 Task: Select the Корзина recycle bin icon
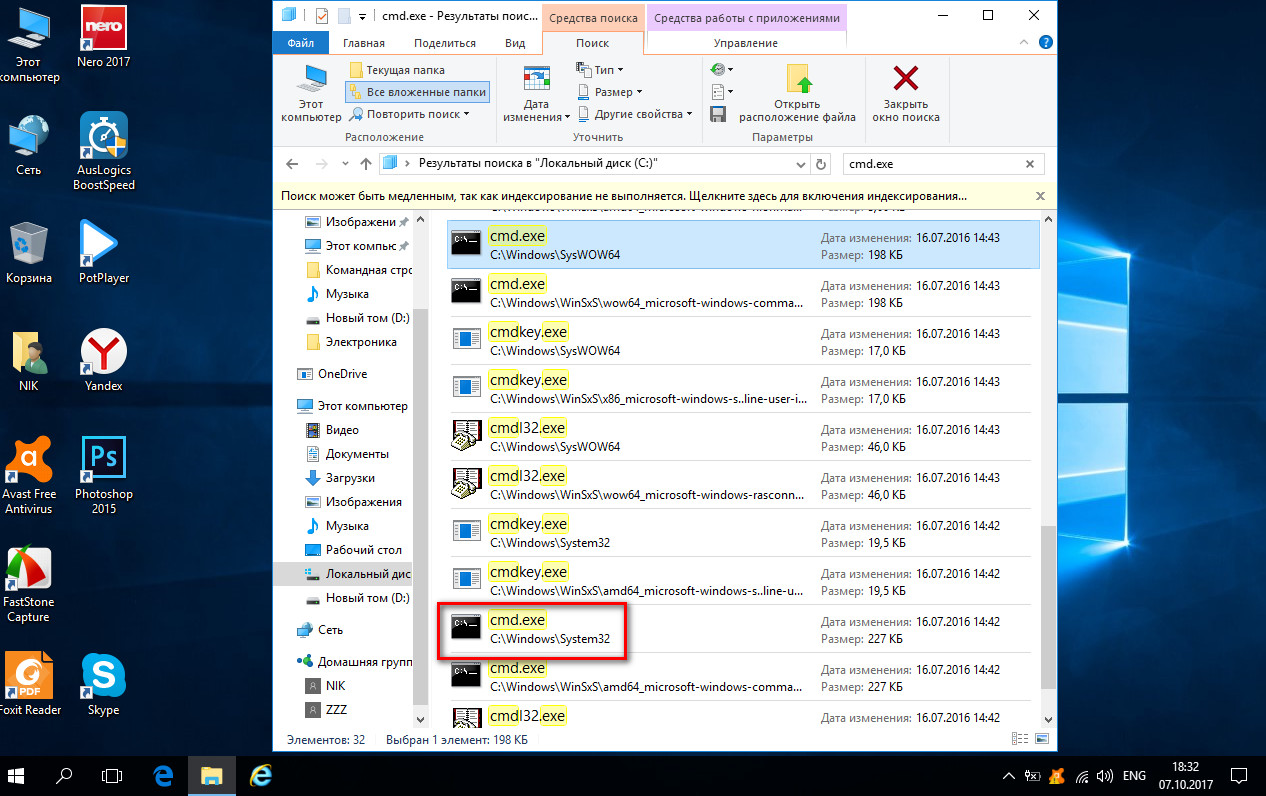[29, 252]
